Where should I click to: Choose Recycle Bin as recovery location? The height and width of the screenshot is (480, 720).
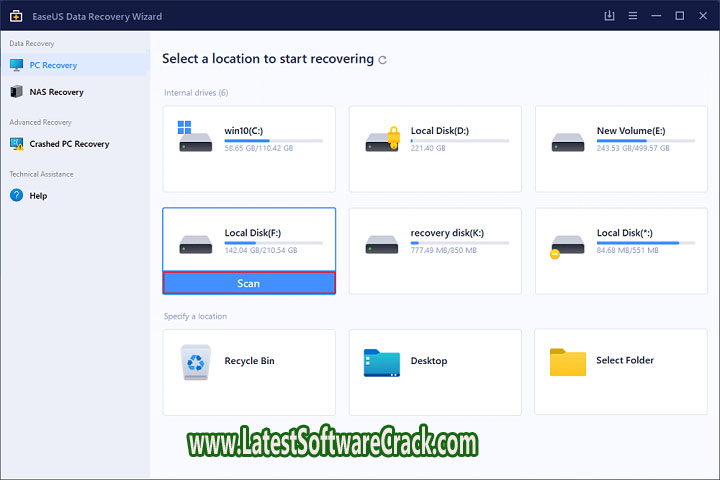tap(249, 360)
